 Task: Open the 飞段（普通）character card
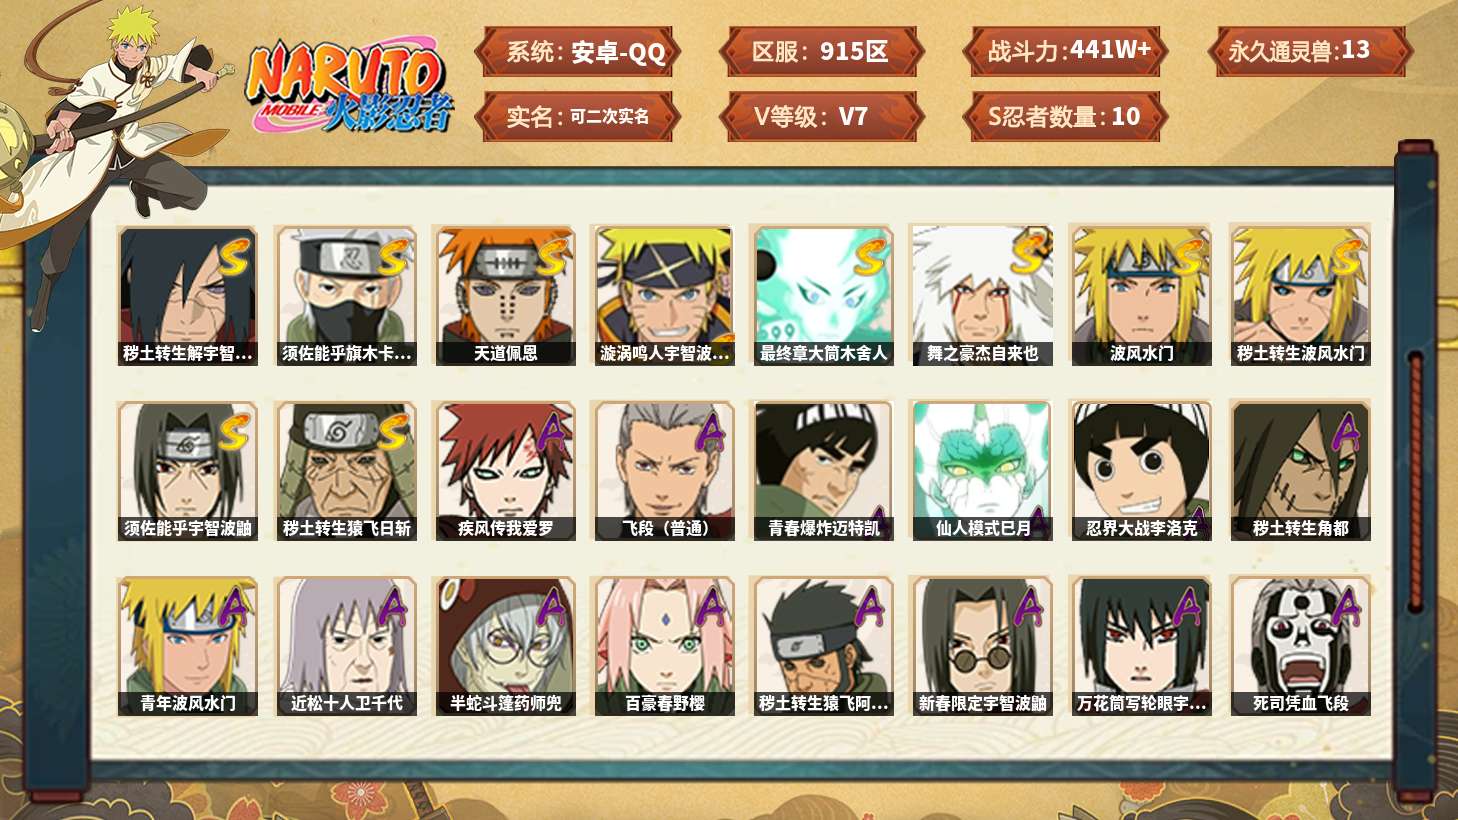click(664, 471)
